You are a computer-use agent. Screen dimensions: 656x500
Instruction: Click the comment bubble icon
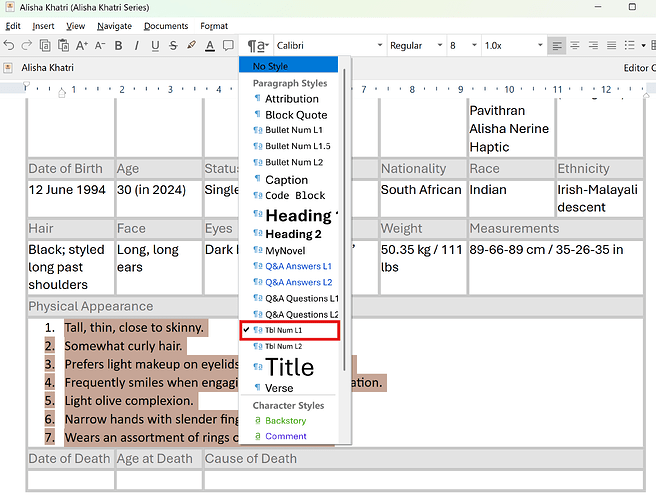coord(228,45)
